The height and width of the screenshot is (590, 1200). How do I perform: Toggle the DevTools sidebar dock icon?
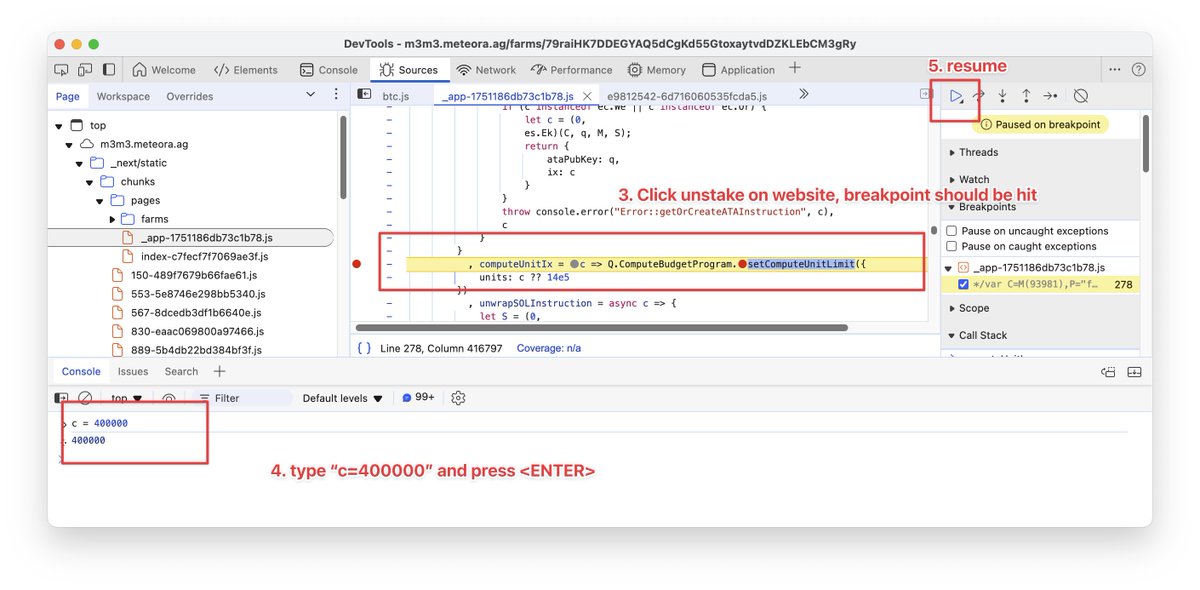coord(109,70)
